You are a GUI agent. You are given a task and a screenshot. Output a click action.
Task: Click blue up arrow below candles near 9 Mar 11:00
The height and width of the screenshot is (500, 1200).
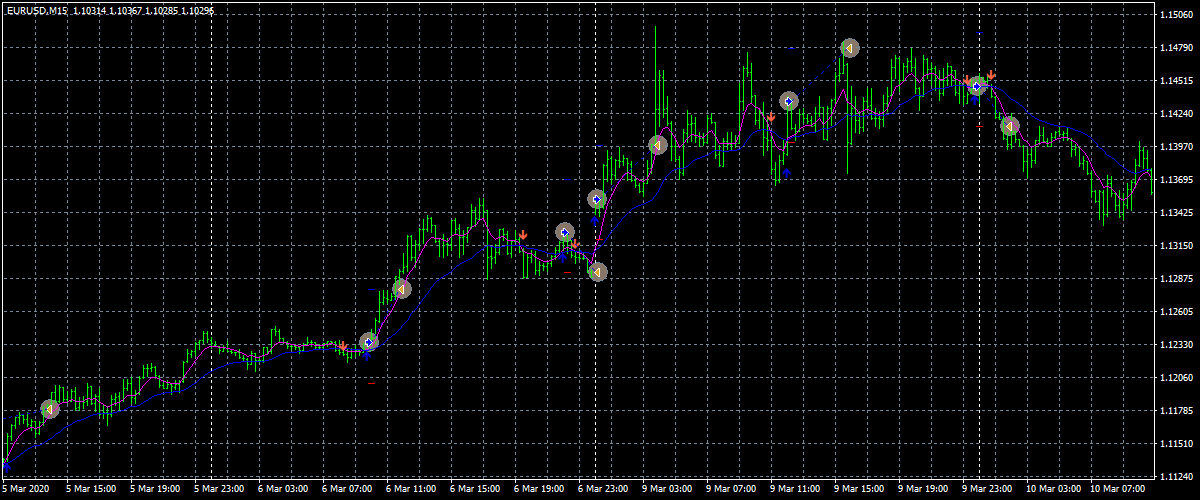point(787,172)
